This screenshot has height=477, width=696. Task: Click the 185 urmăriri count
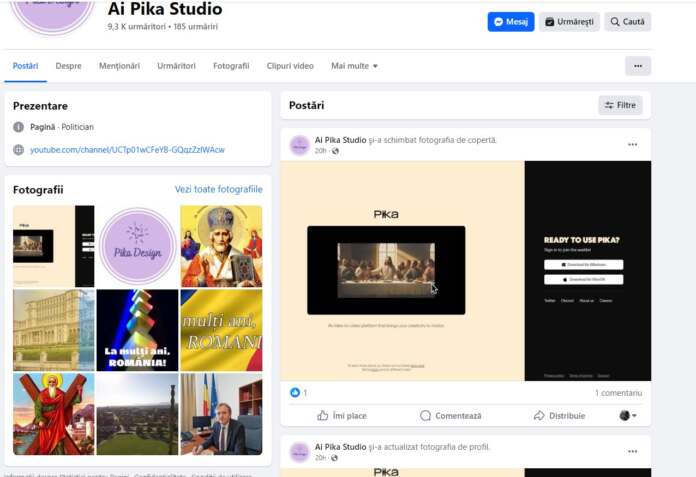[x=196, y=27]
